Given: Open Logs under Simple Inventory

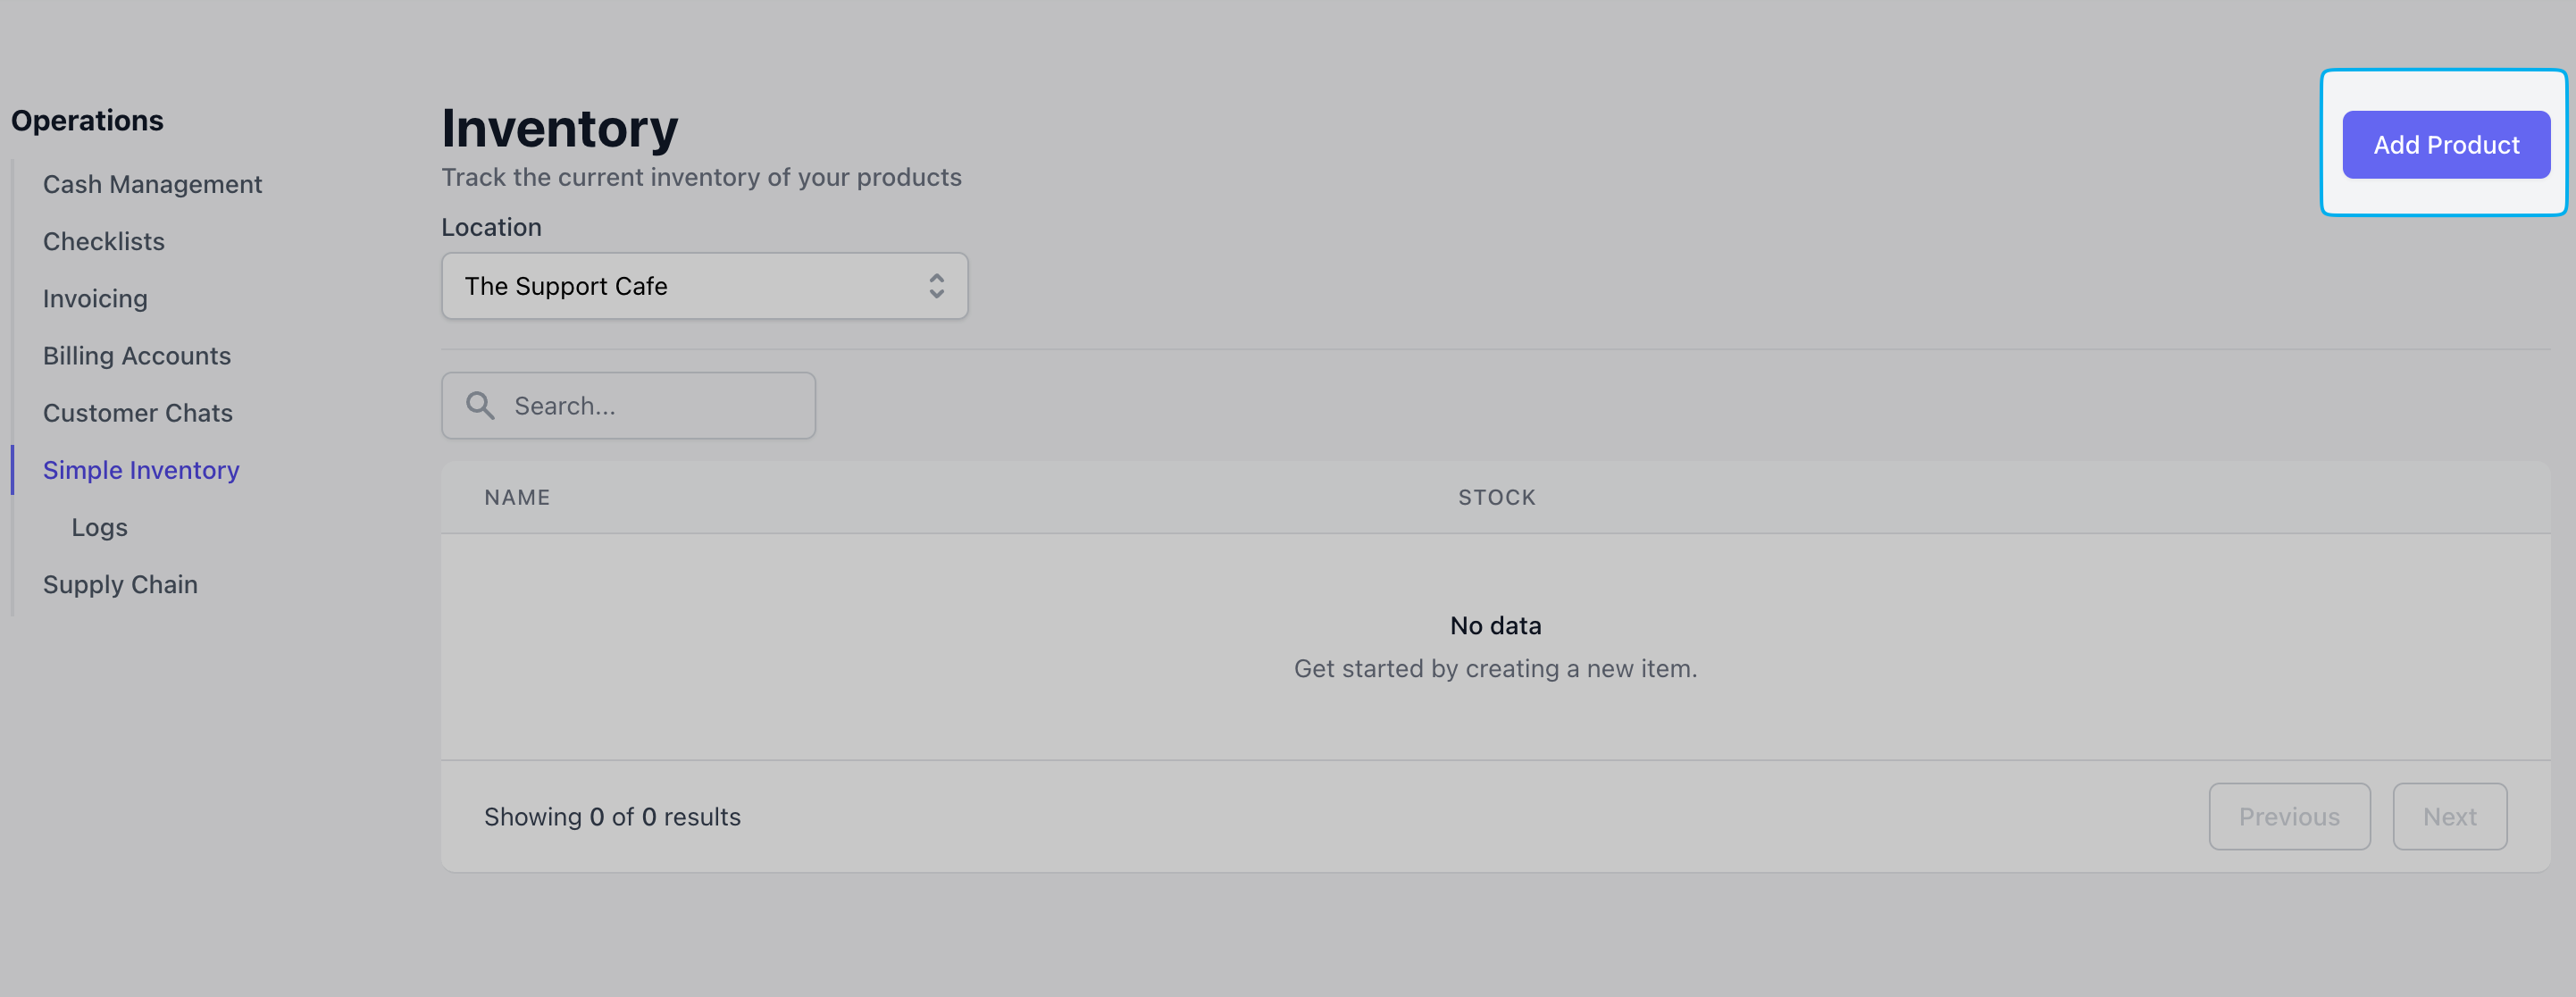Looking at the screenshot, I should point(99,527).
